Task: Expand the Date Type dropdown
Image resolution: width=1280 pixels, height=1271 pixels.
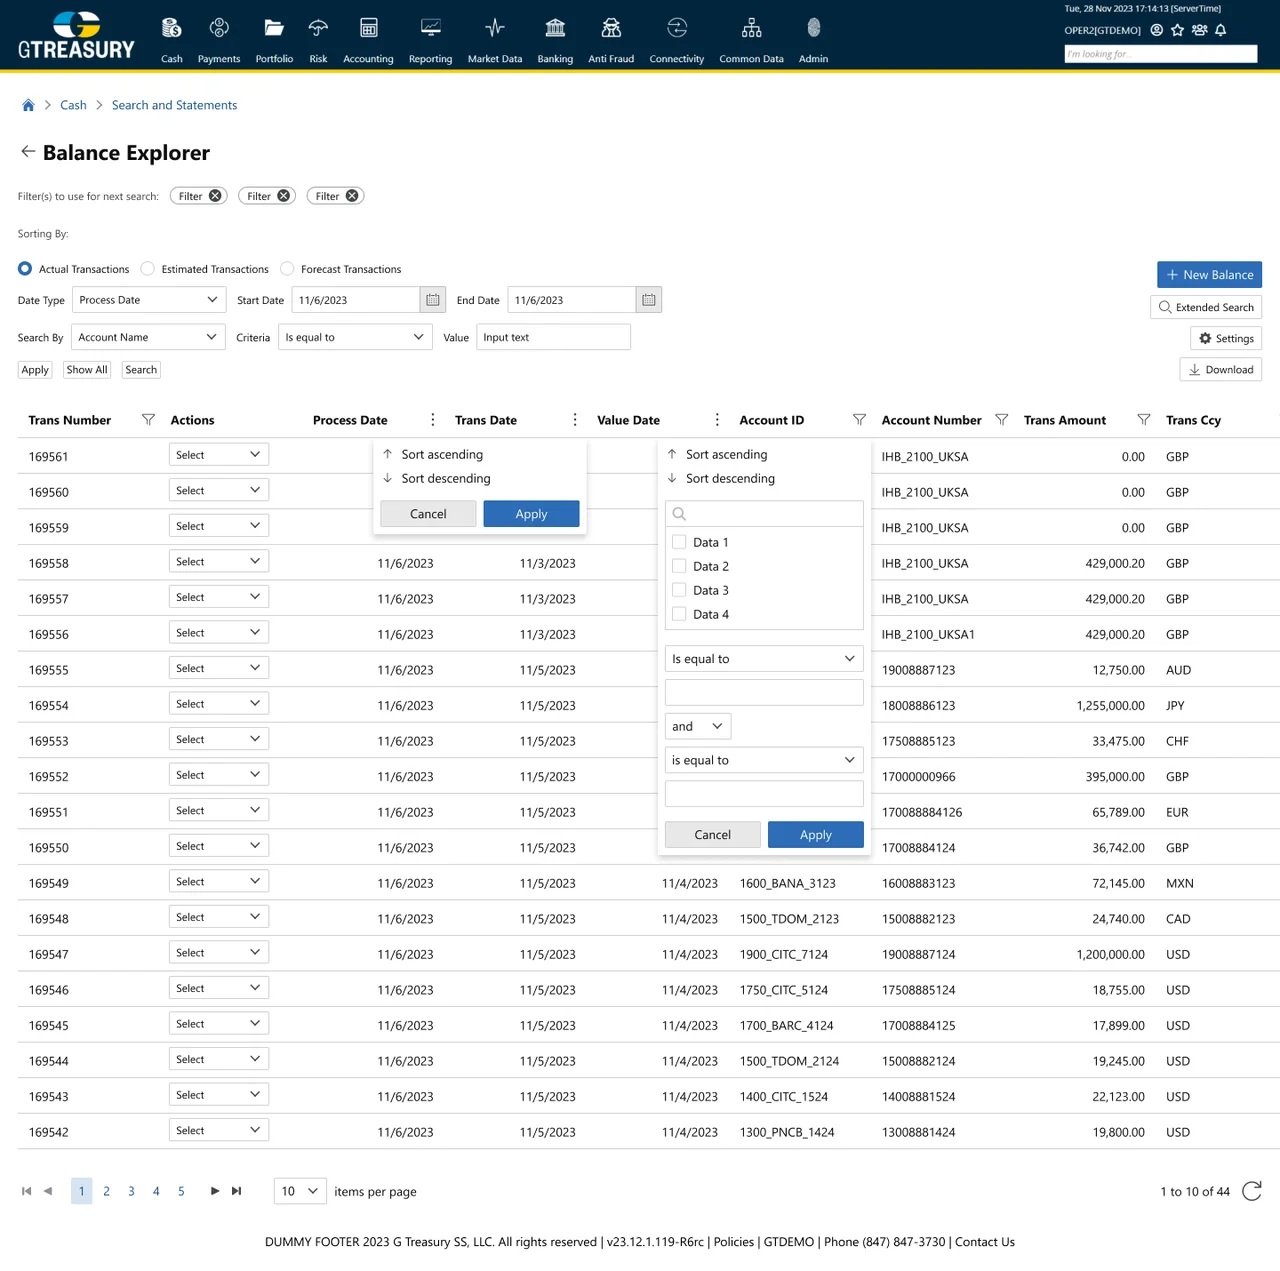Action: point(149,300)
